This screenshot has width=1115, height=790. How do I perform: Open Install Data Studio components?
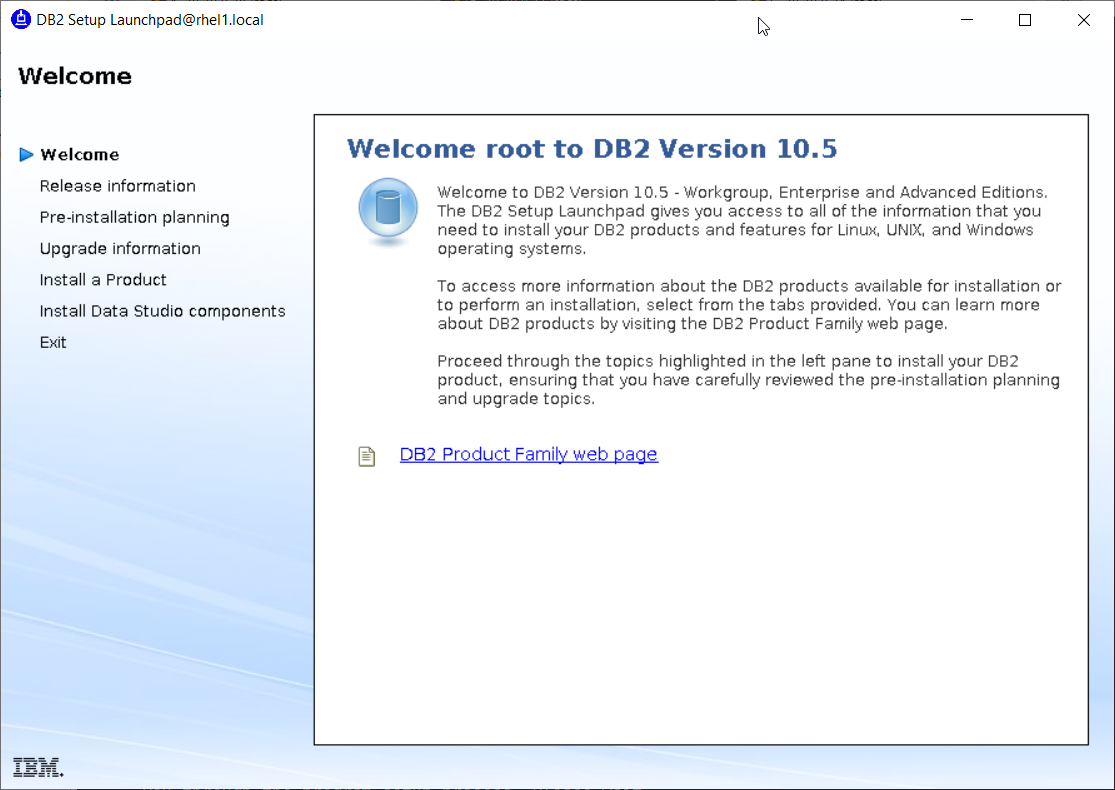point(162,311)
